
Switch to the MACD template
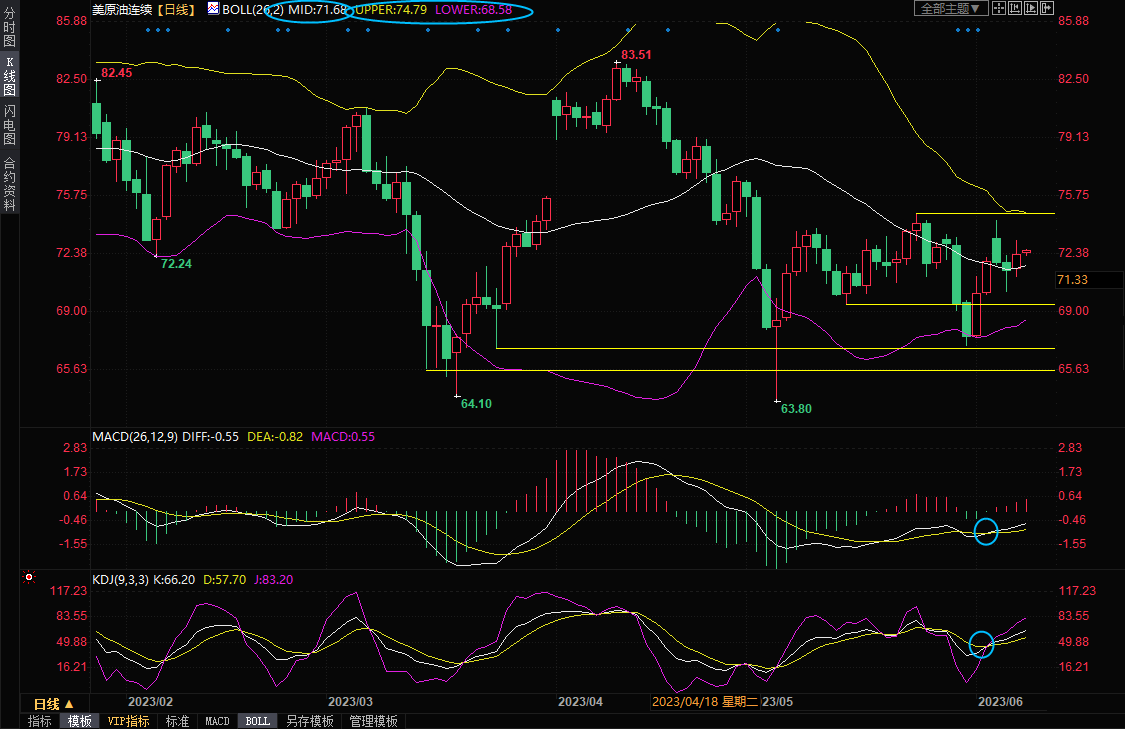click(217, 721)
